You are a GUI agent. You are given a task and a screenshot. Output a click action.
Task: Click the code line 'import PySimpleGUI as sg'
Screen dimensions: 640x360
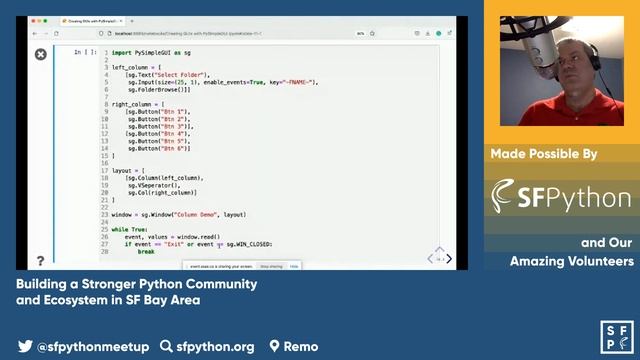(x=151, y=53)
